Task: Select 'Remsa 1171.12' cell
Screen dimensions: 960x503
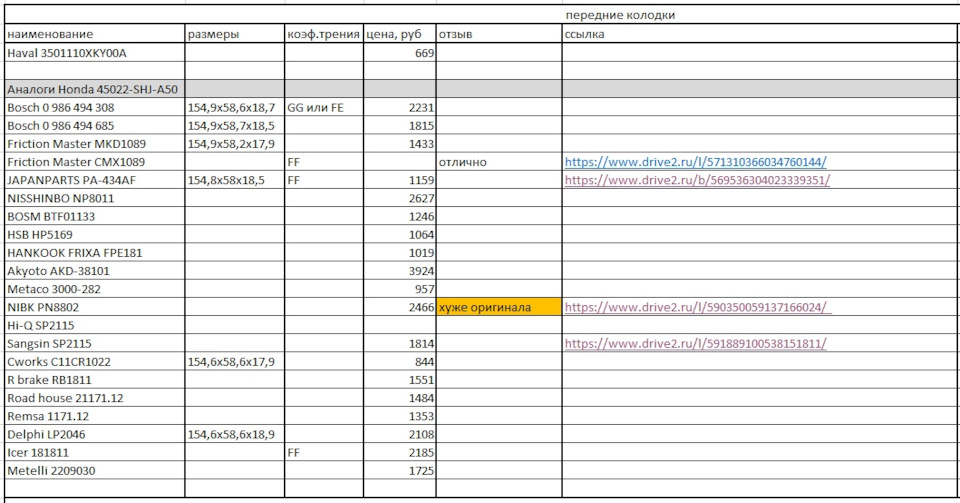Action: point(94,416)
